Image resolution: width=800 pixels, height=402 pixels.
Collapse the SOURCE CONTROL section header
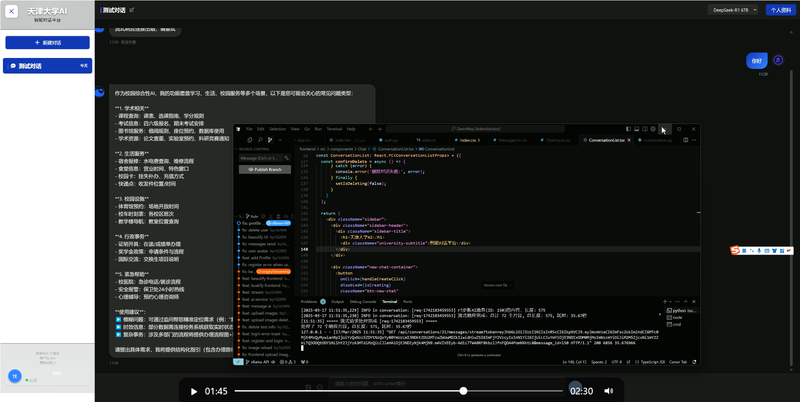(x=262, y=149)
